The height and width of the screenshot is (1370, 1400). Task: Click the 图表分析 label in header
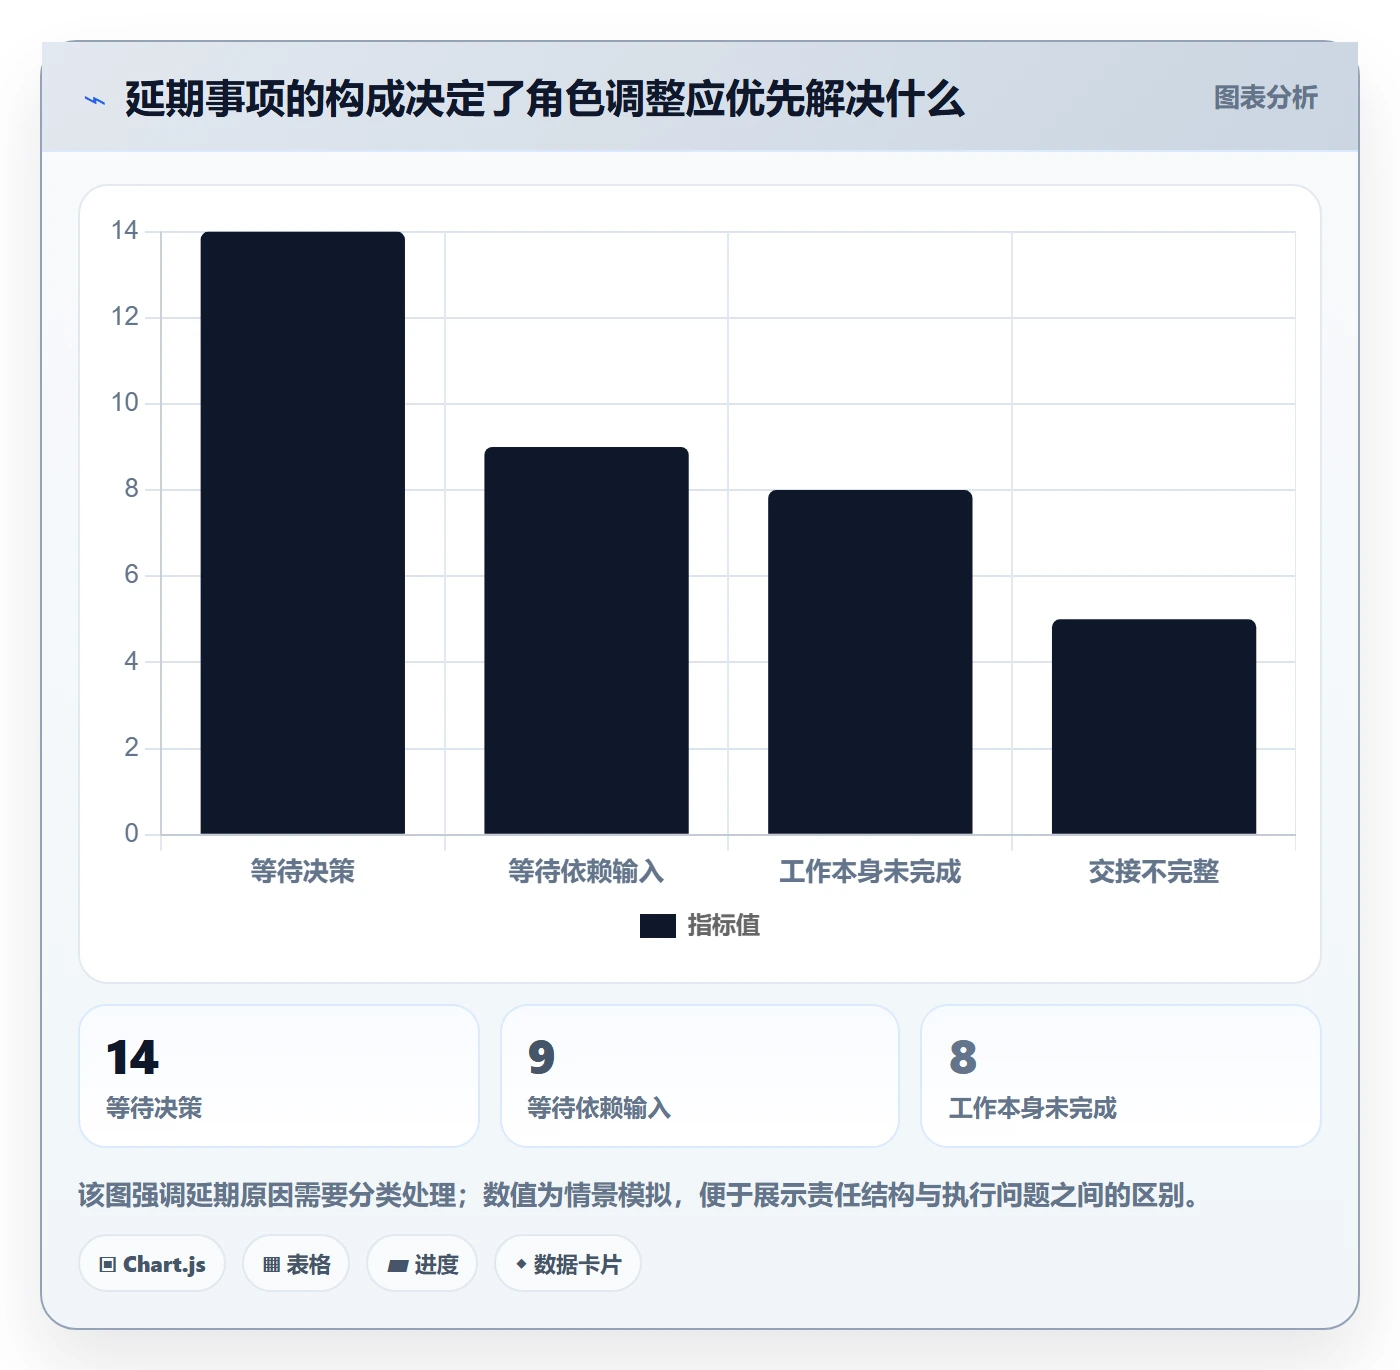point(1265,98)
